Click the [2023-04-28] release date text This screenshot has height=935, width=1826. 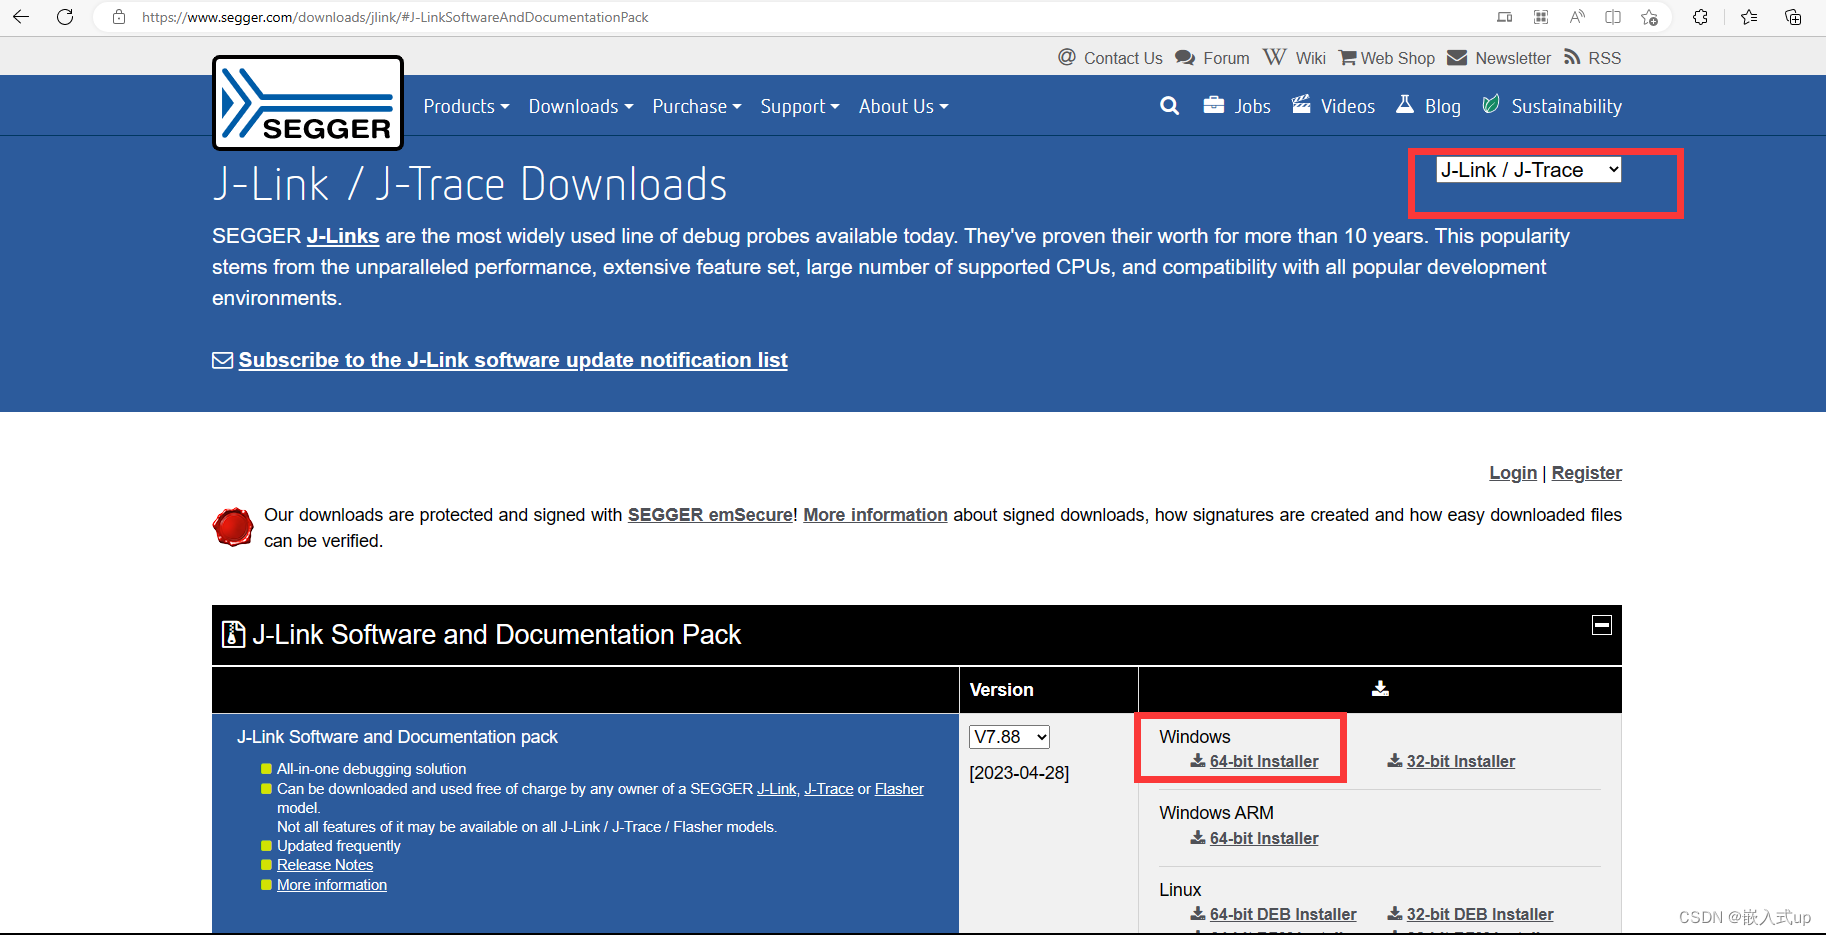(x=1019, y=773)
